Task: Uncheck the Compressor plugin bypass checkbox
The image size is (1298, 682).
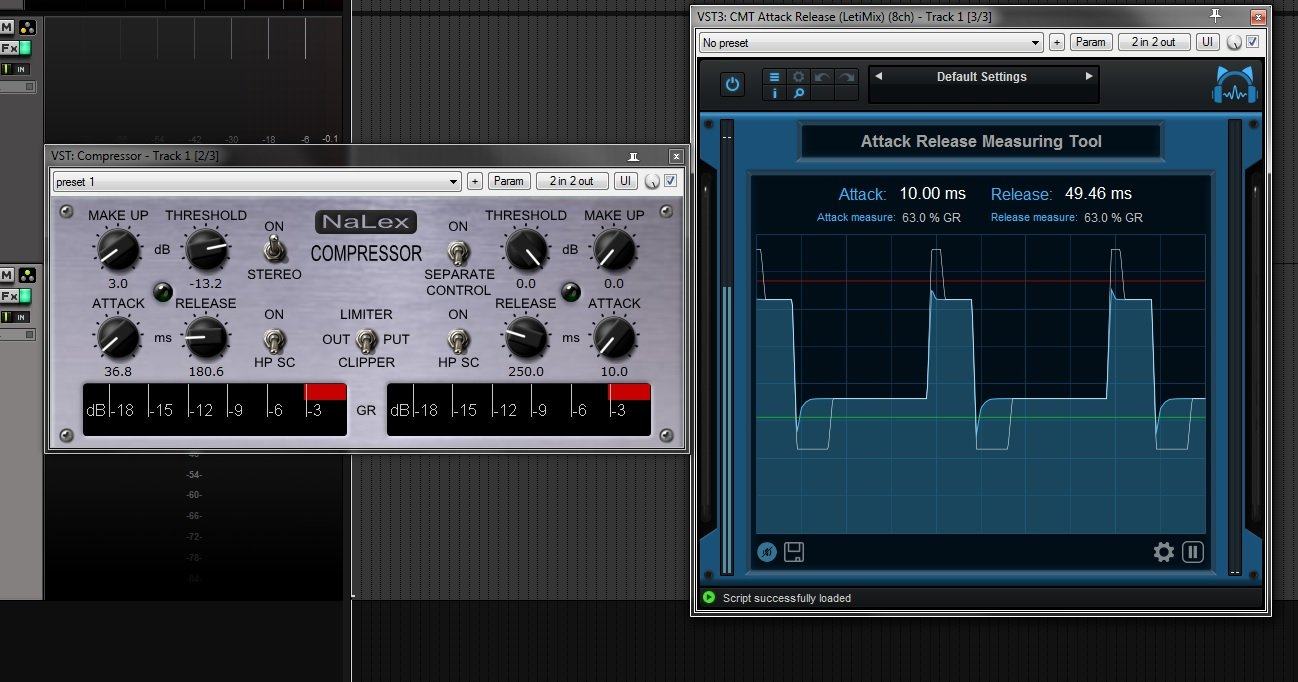Action: 671,181
